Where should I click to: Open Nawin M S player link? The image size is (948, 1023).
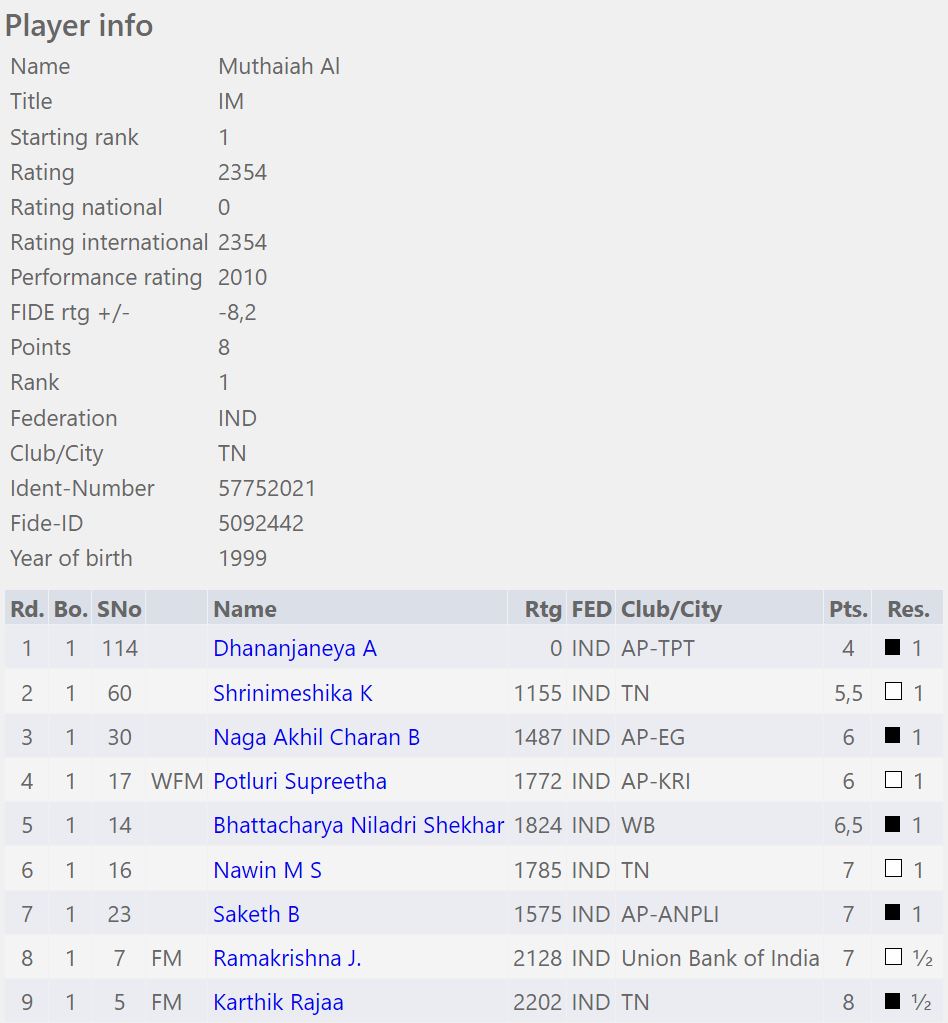pos(268,870)
